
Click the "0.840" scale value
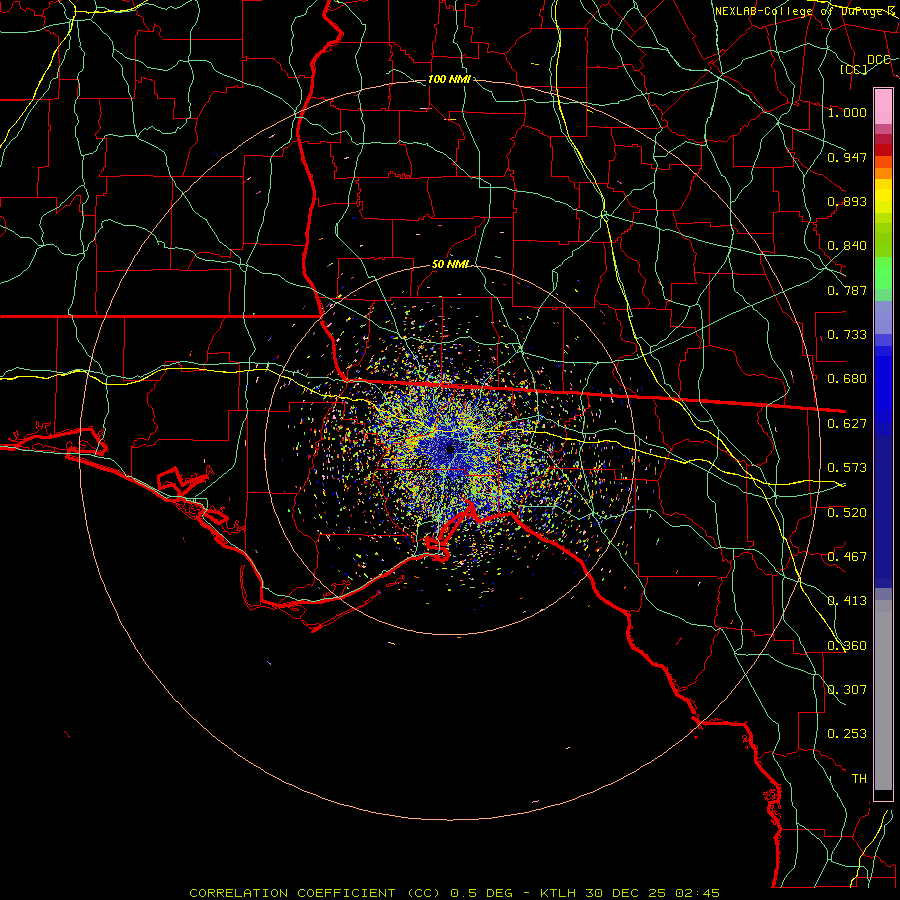click(x=847, y=246)
